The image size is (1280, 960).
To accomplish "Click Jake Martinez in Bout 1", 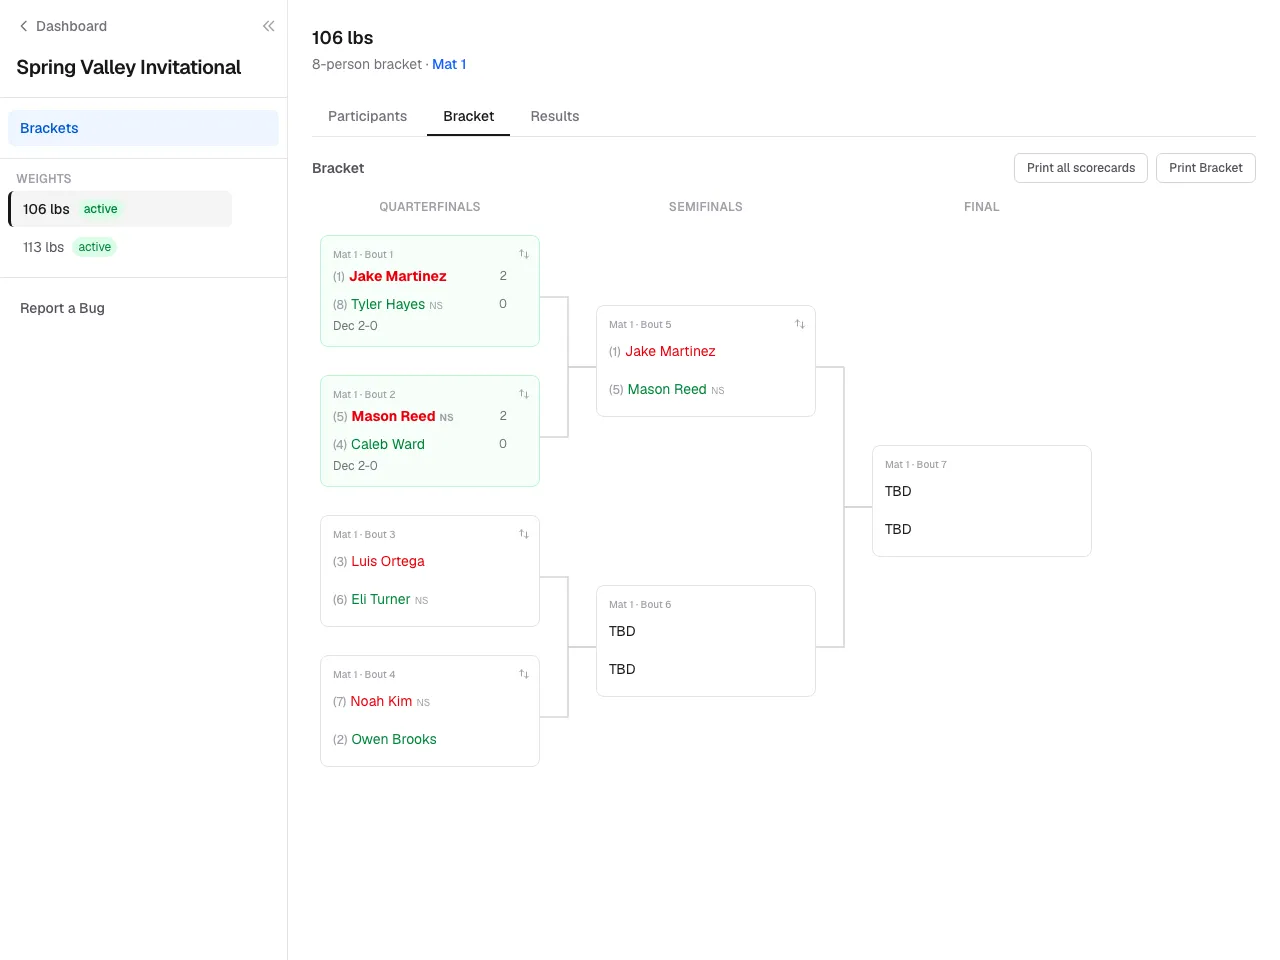I will pos(398,276).
